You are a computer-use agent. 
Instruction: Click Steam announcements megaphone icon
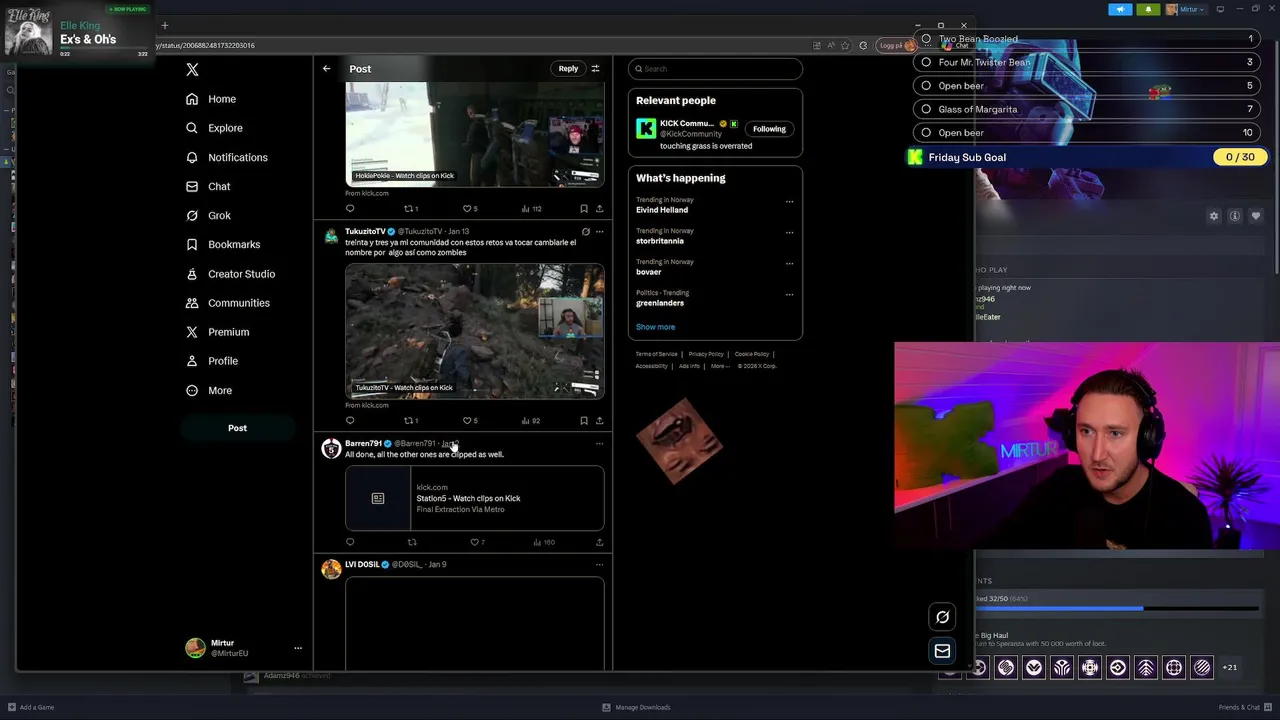pos(1120,9)
